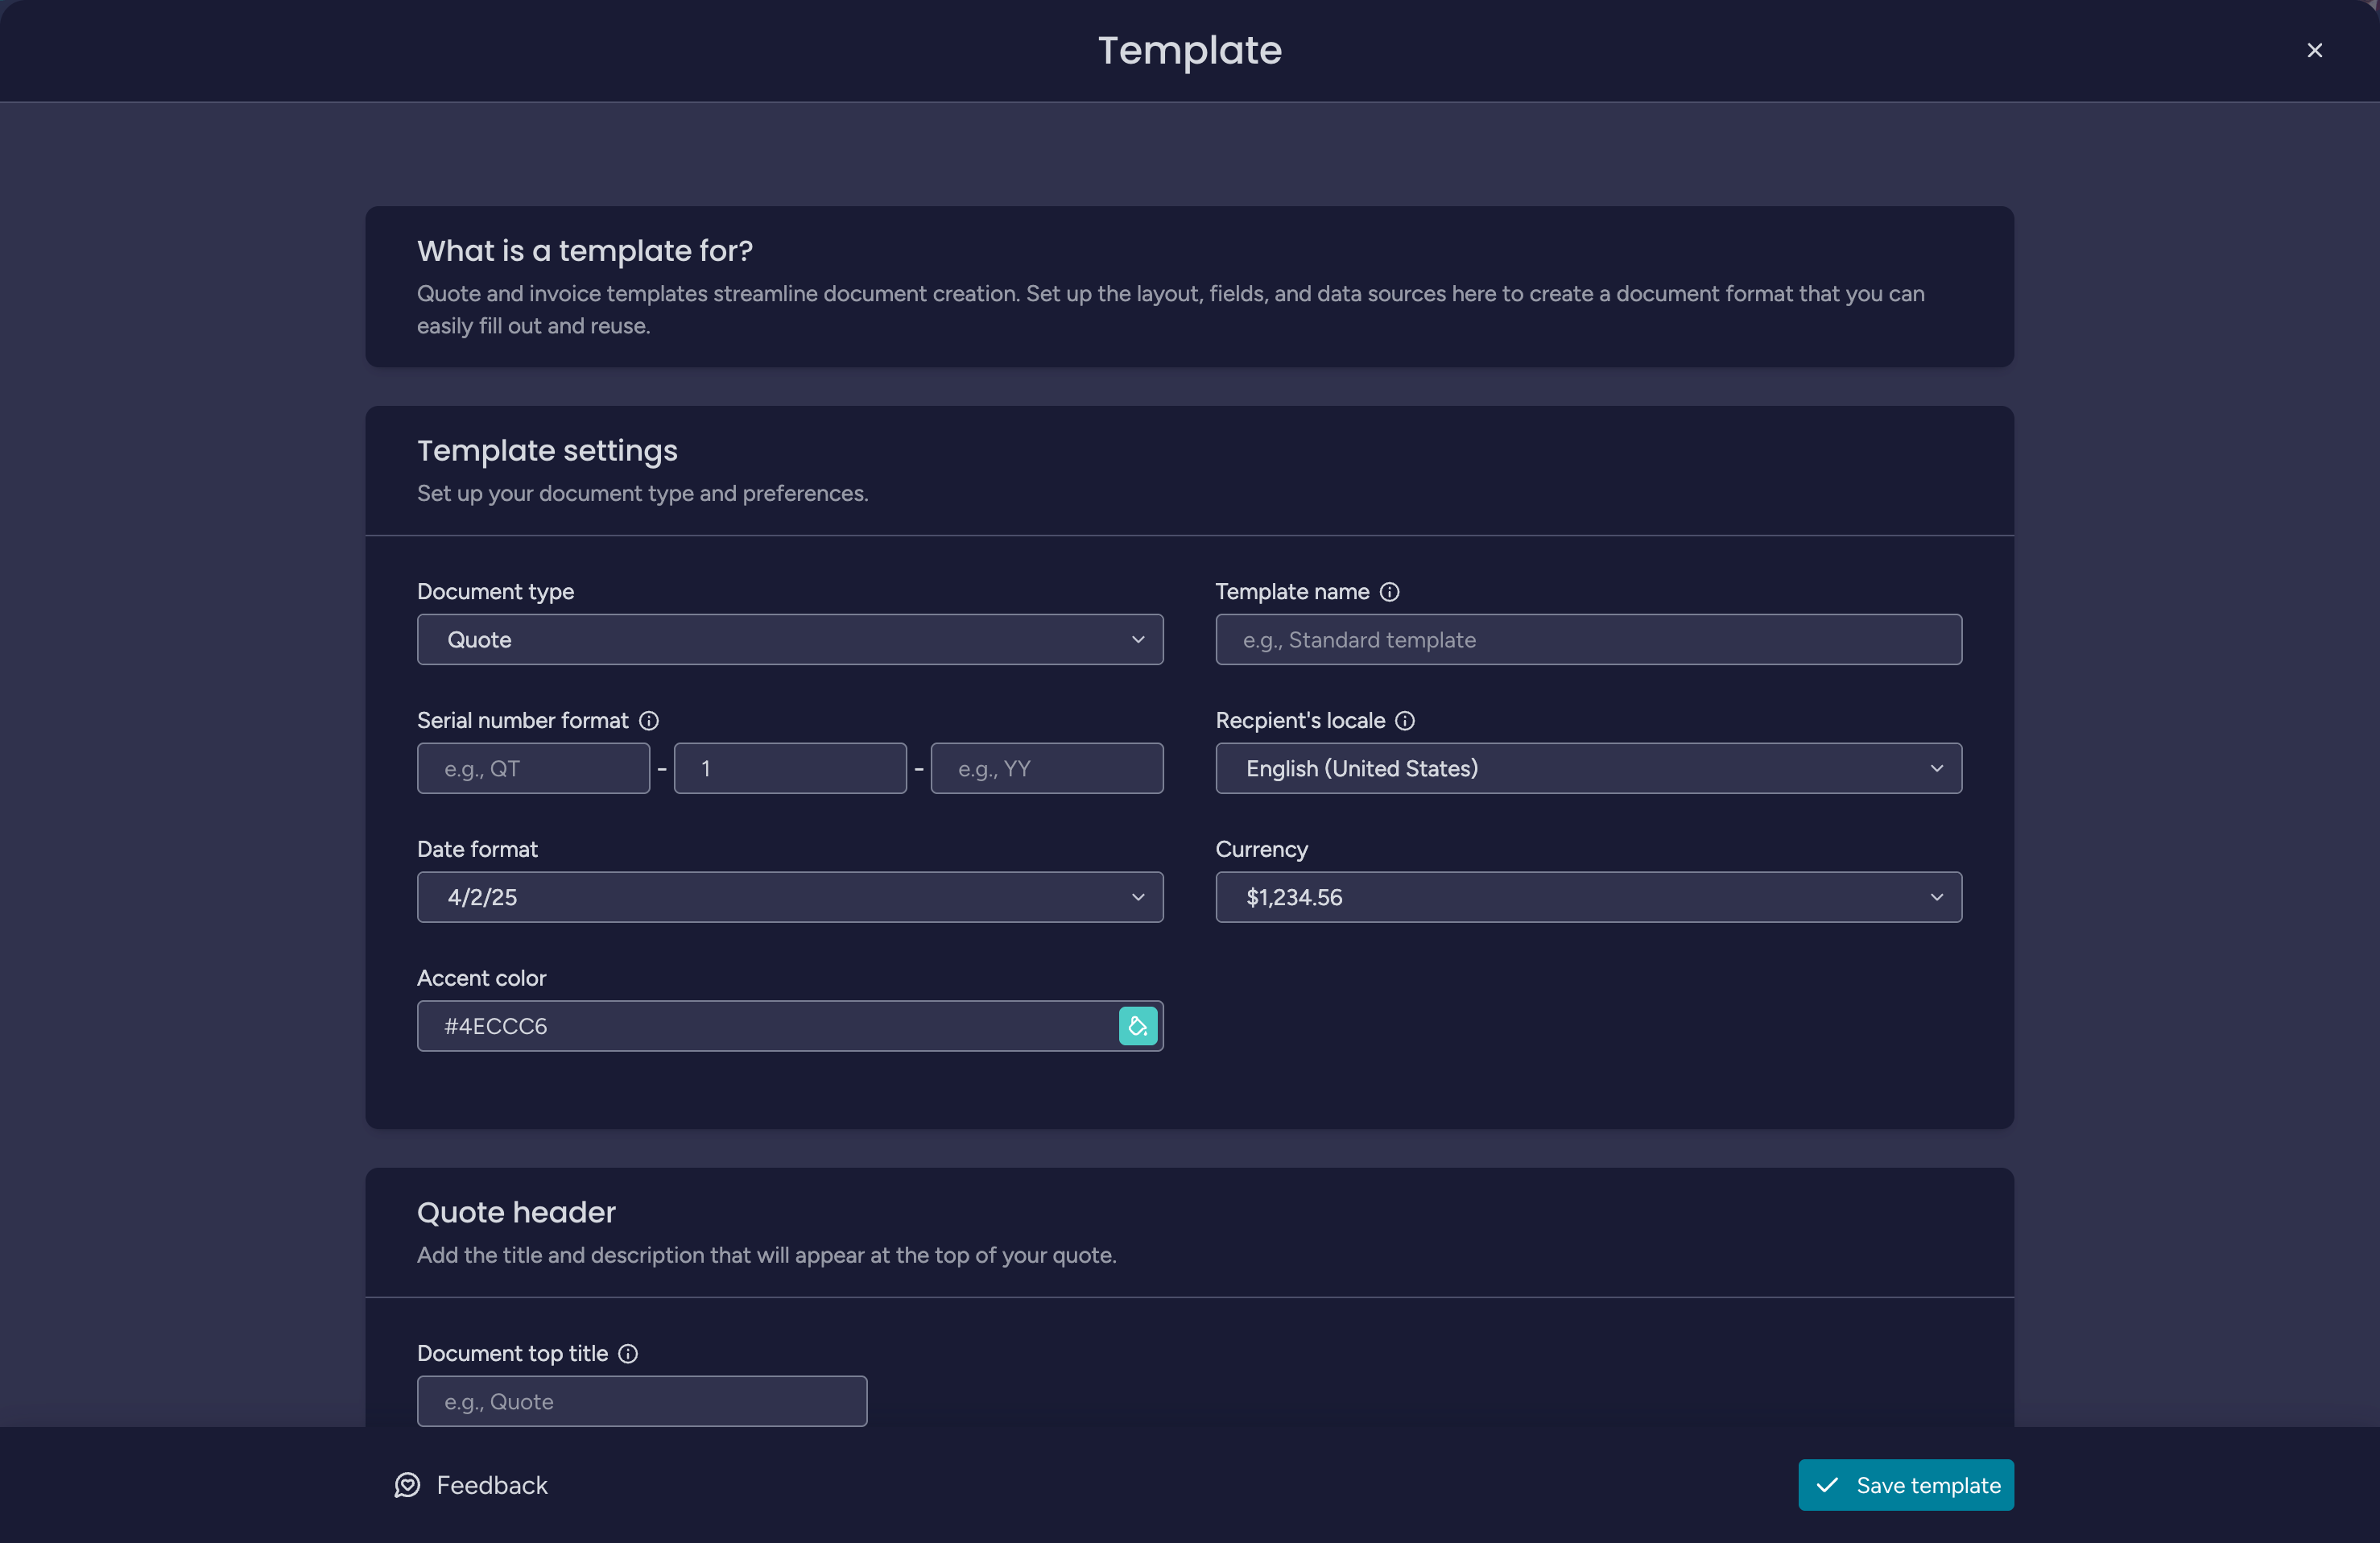The width and height of the screenshot is (2380, 1543).
Task: Close the Template dialog with X icon
Action: click(2314, 50)
